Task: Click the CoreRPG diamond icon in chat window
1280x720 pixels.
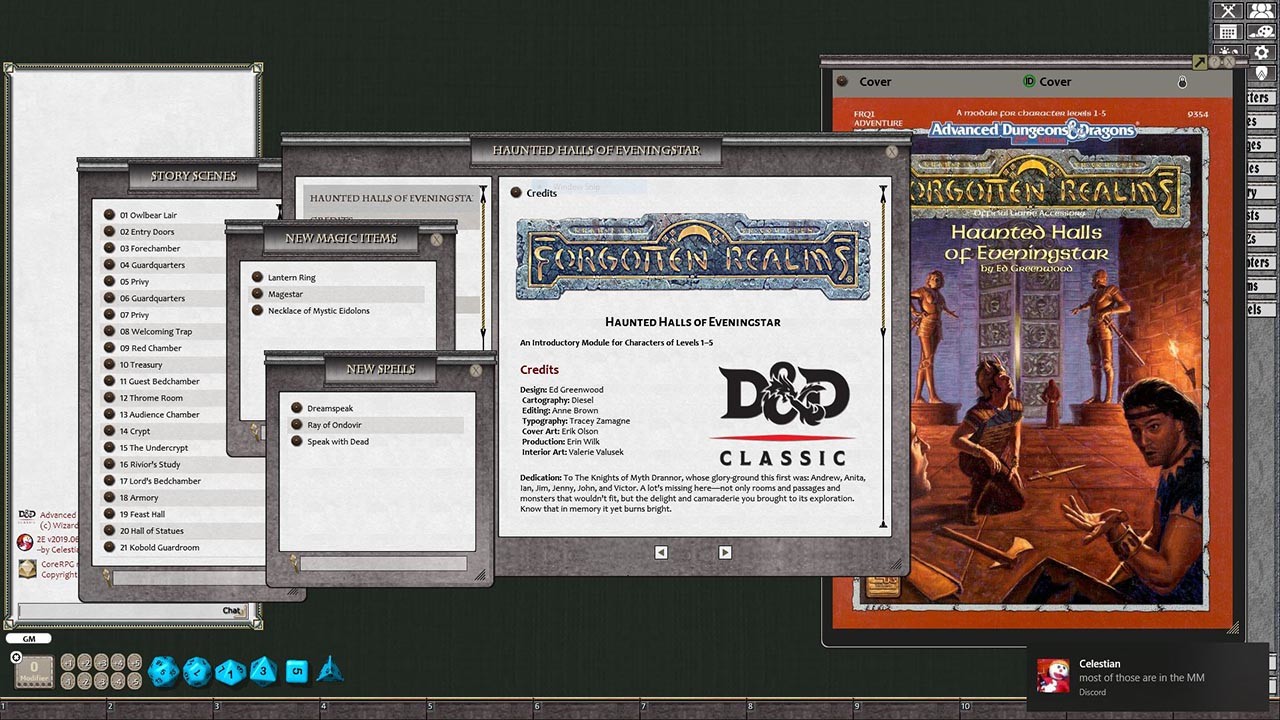Action: pyautogui.click(x=27, y=570)
